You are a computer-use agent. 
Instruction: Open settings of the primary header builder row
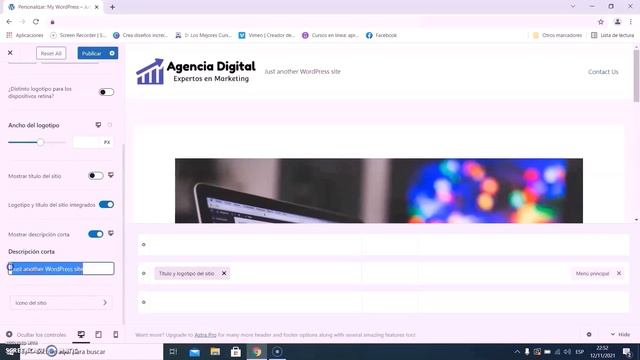144,273
